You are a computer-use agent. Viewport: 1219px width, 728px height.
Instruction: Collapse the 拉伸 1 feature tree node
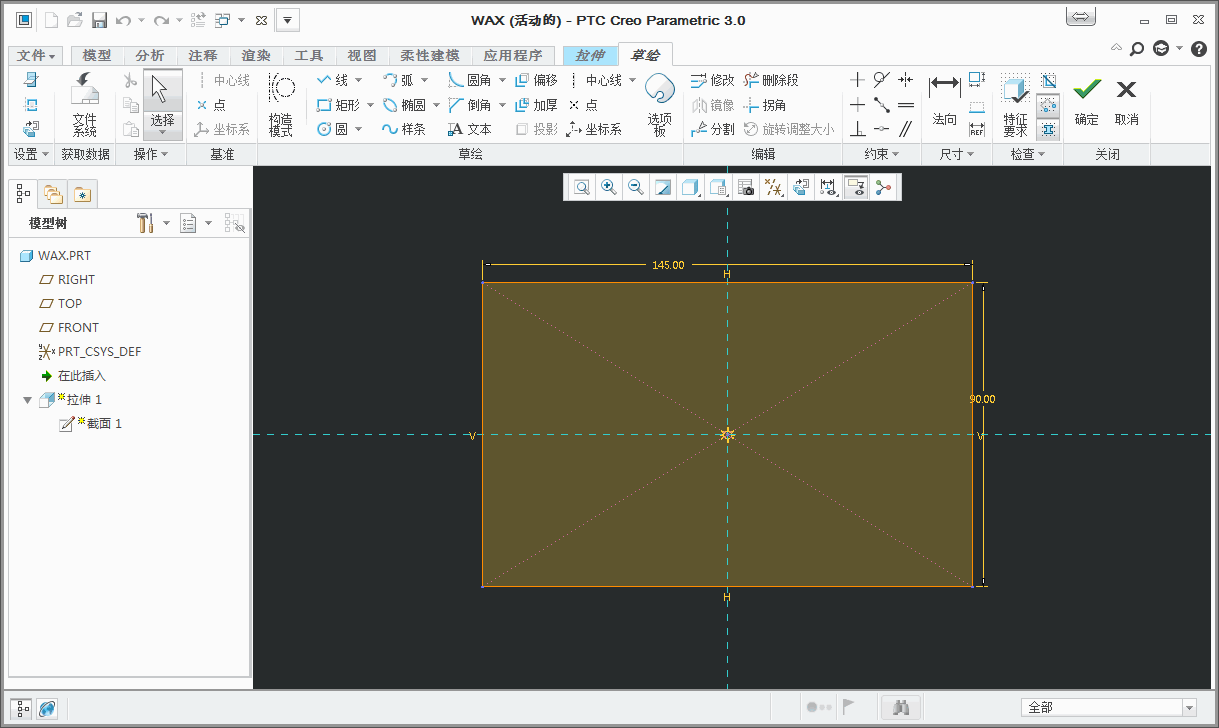click(27, 400)
